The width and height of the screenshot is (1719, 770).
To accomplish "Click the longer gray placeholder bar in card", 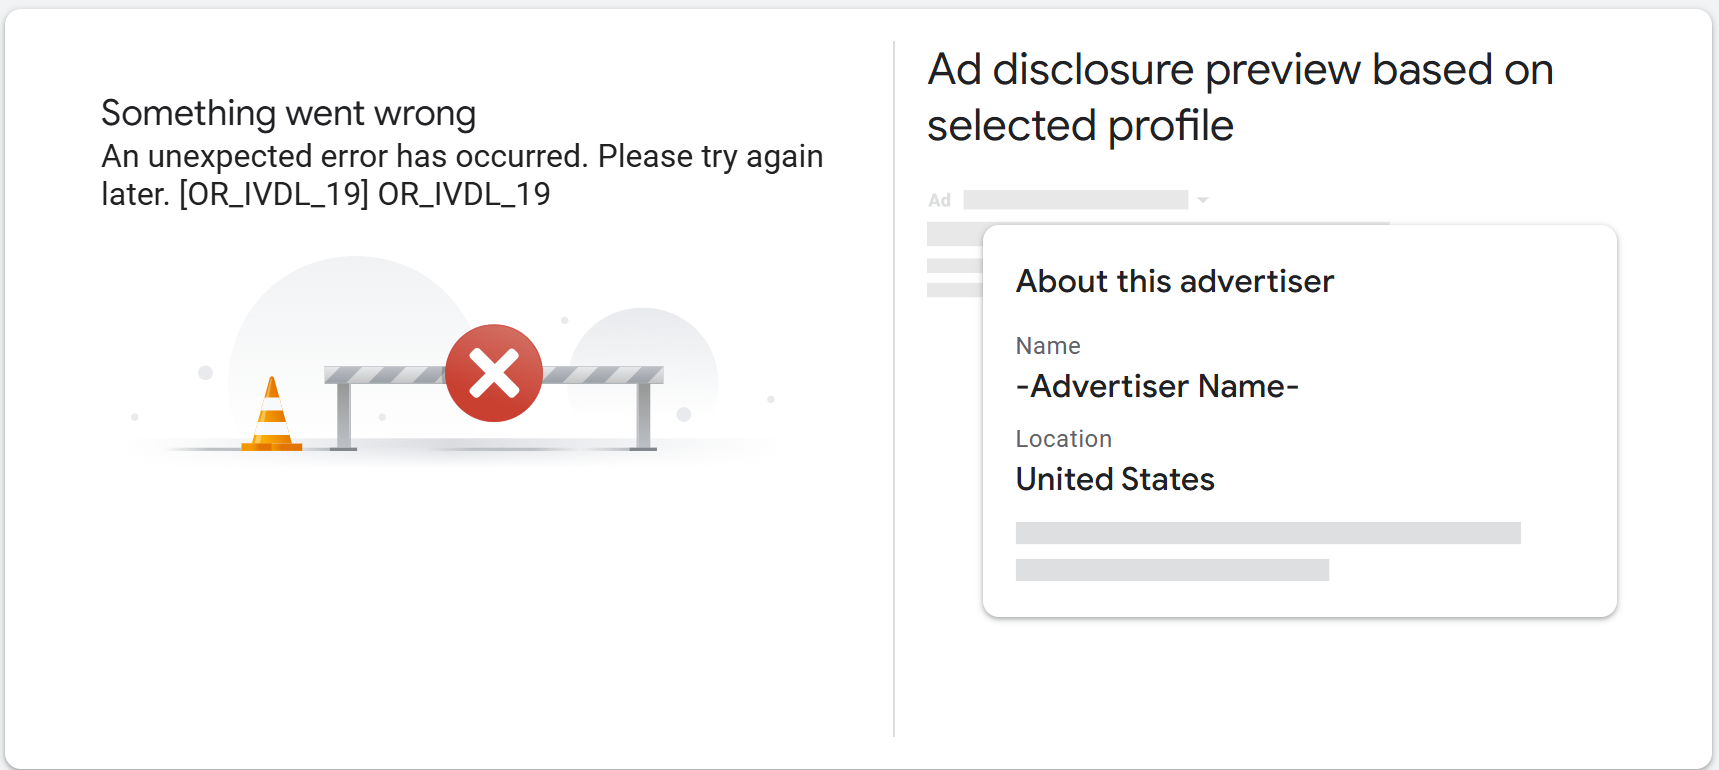I will point(1267,533).
